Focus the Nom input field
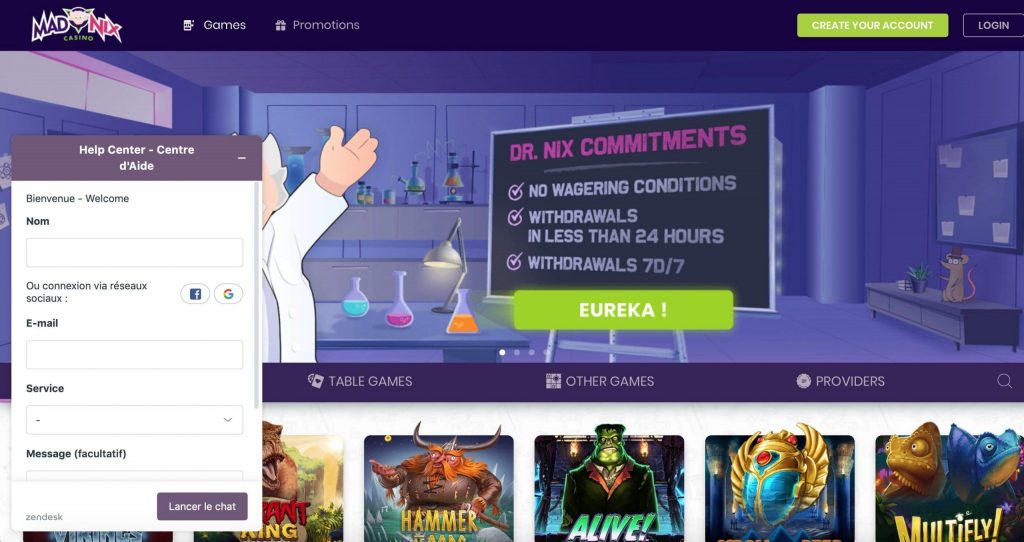The height and width of the screenshot is (542, 1024). [x=135, y=252]
